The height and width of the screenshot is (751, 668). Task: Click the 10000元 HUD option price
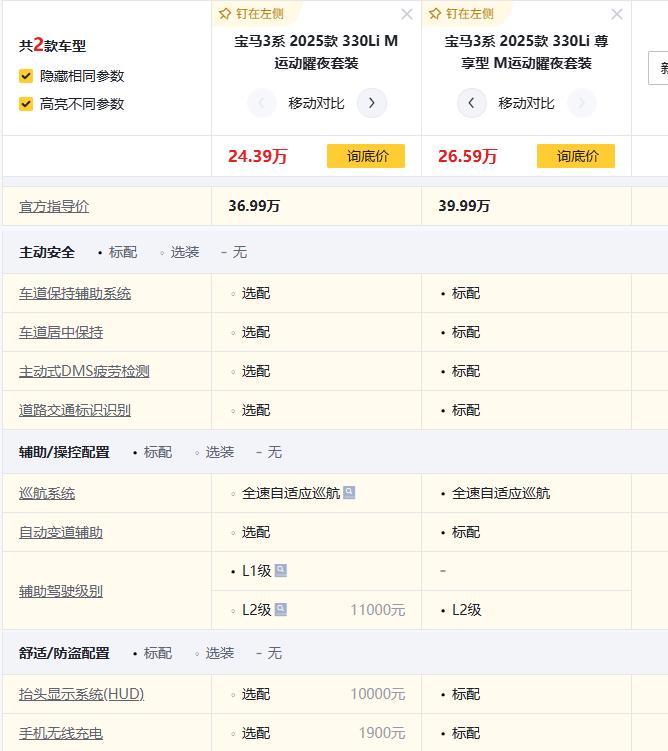point(378,694)
